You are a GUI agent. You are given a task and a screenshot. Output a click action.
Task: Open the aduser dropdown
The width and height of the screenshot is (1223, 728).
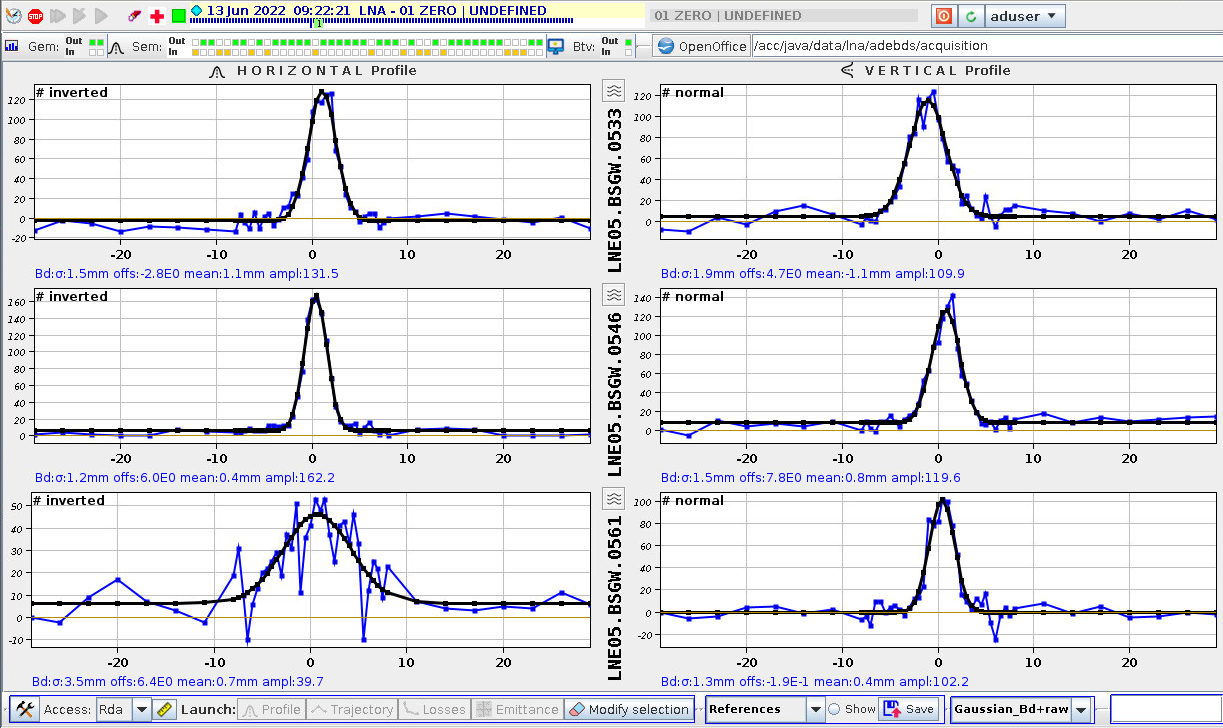point(1025,16)
